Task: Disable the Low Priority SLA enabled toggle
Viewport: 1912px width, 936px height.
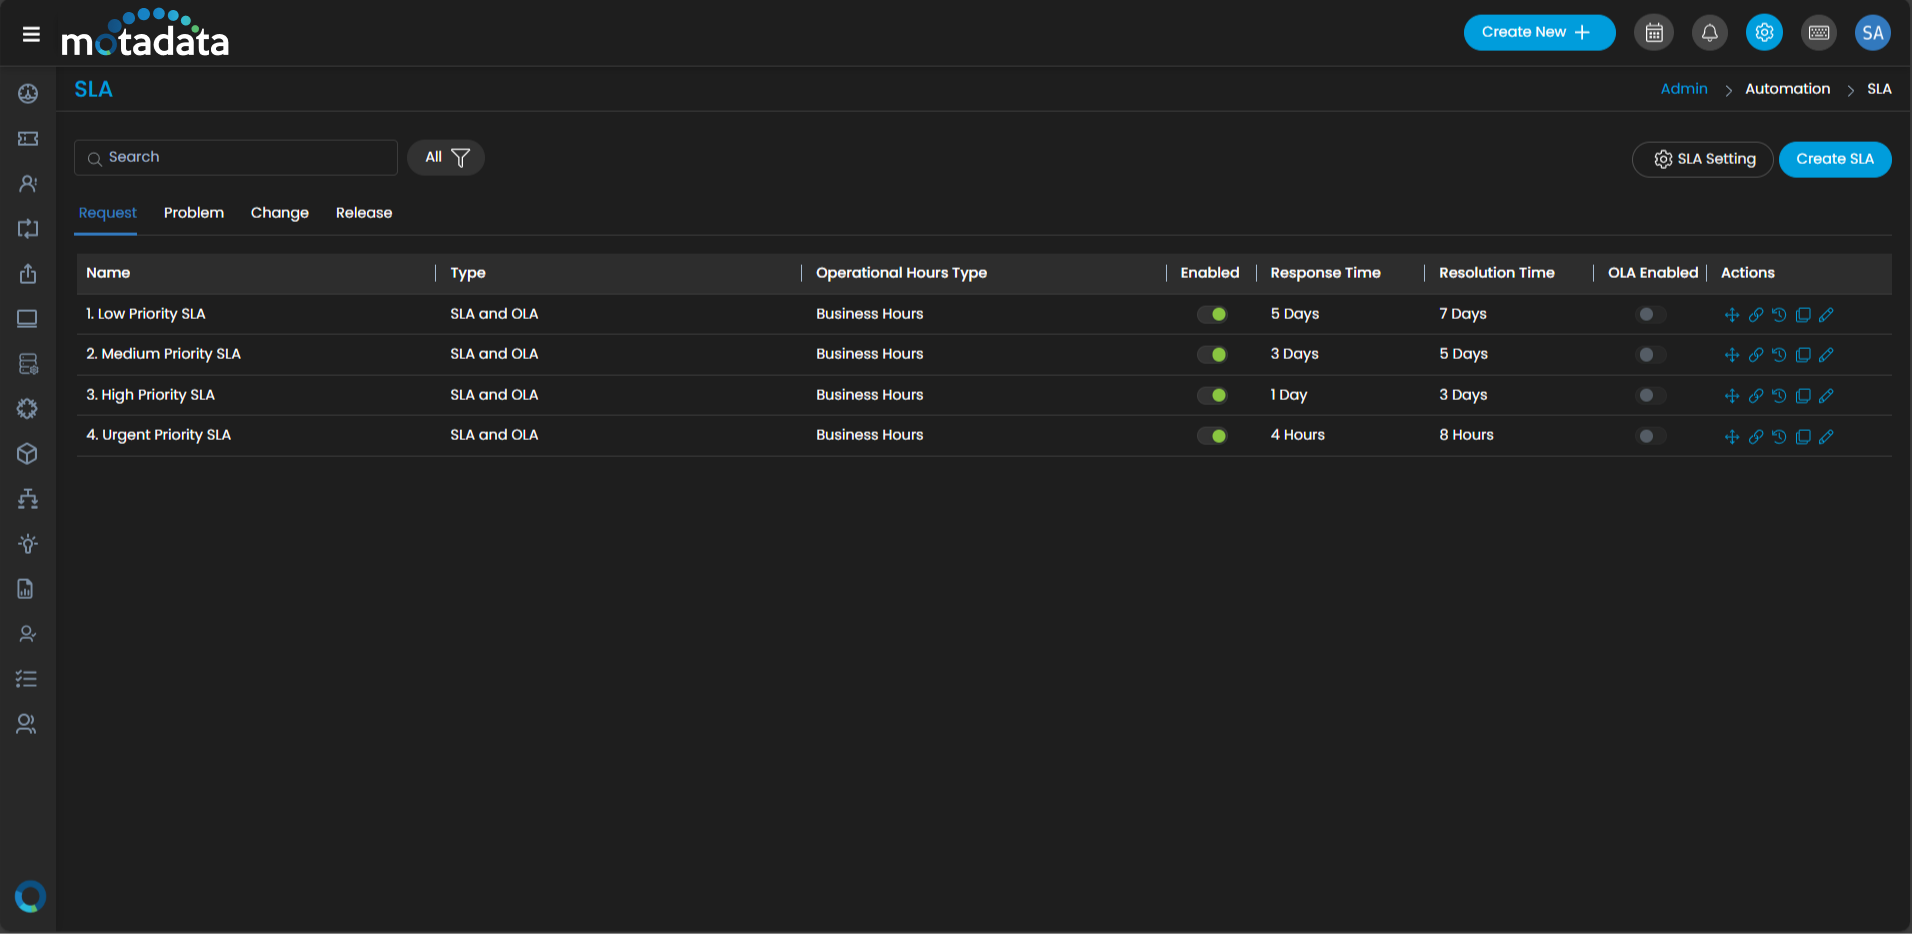Action: pos(1212,315)
